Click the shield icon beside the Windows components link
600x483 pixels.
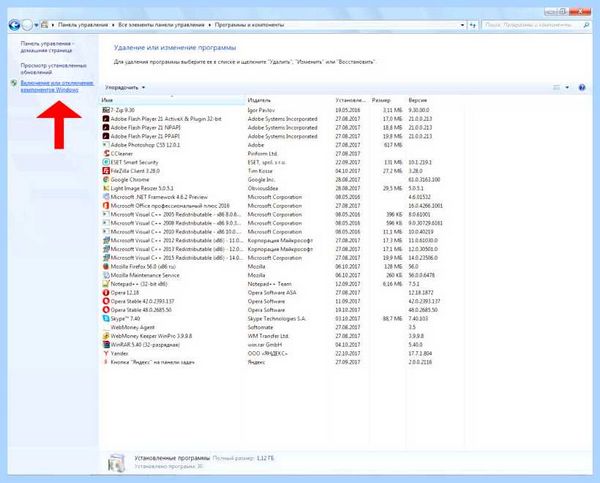point(14,83)
